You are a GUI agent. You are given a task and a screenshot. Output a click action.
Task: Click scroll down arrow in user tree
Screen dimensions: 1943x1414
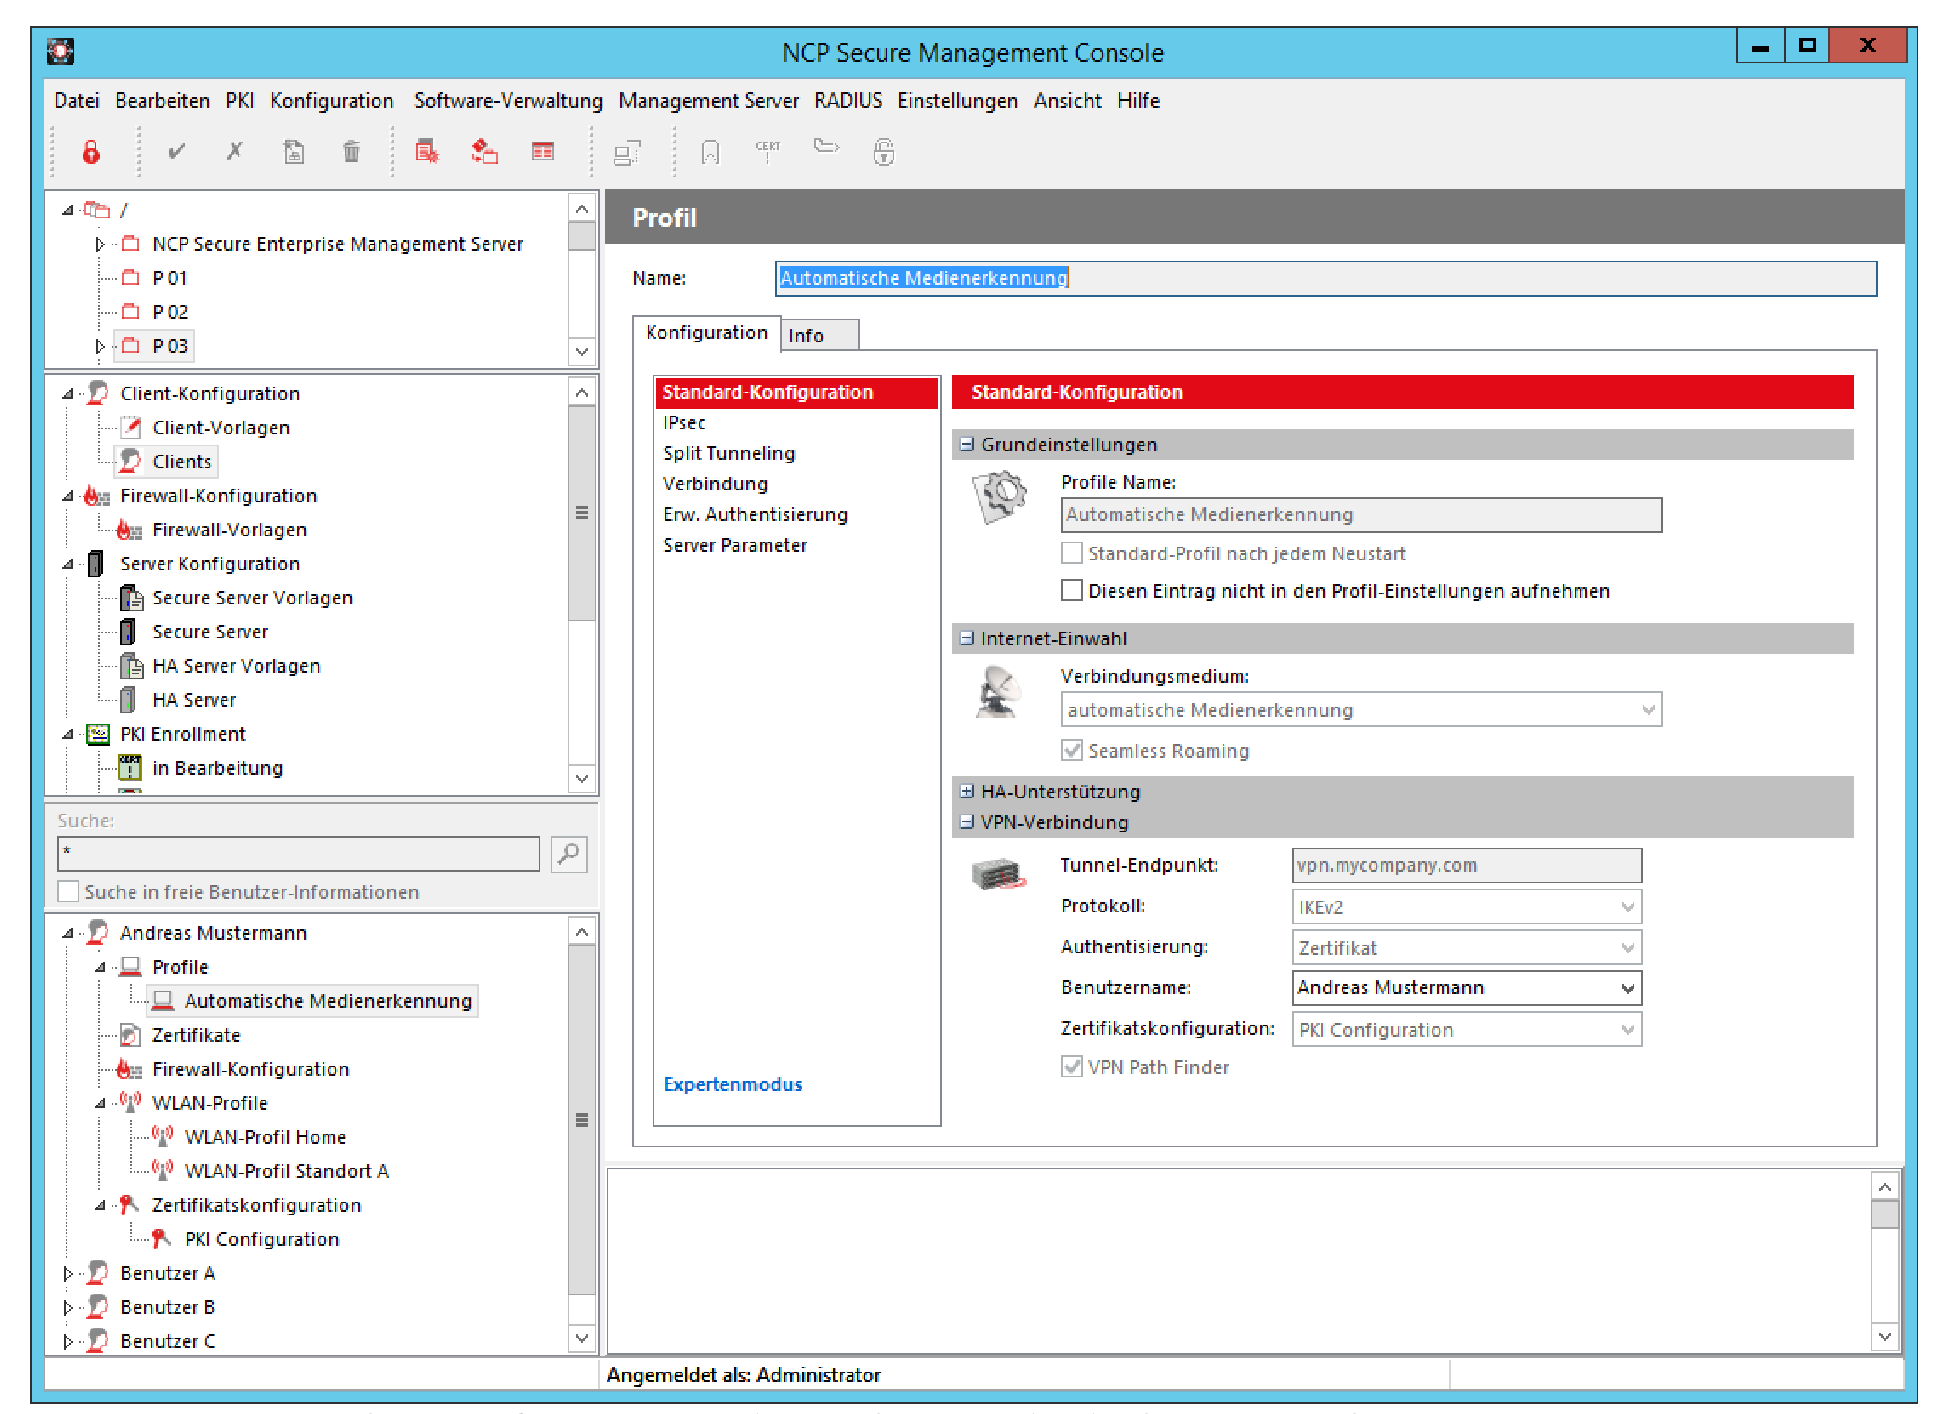(582, 1338)
